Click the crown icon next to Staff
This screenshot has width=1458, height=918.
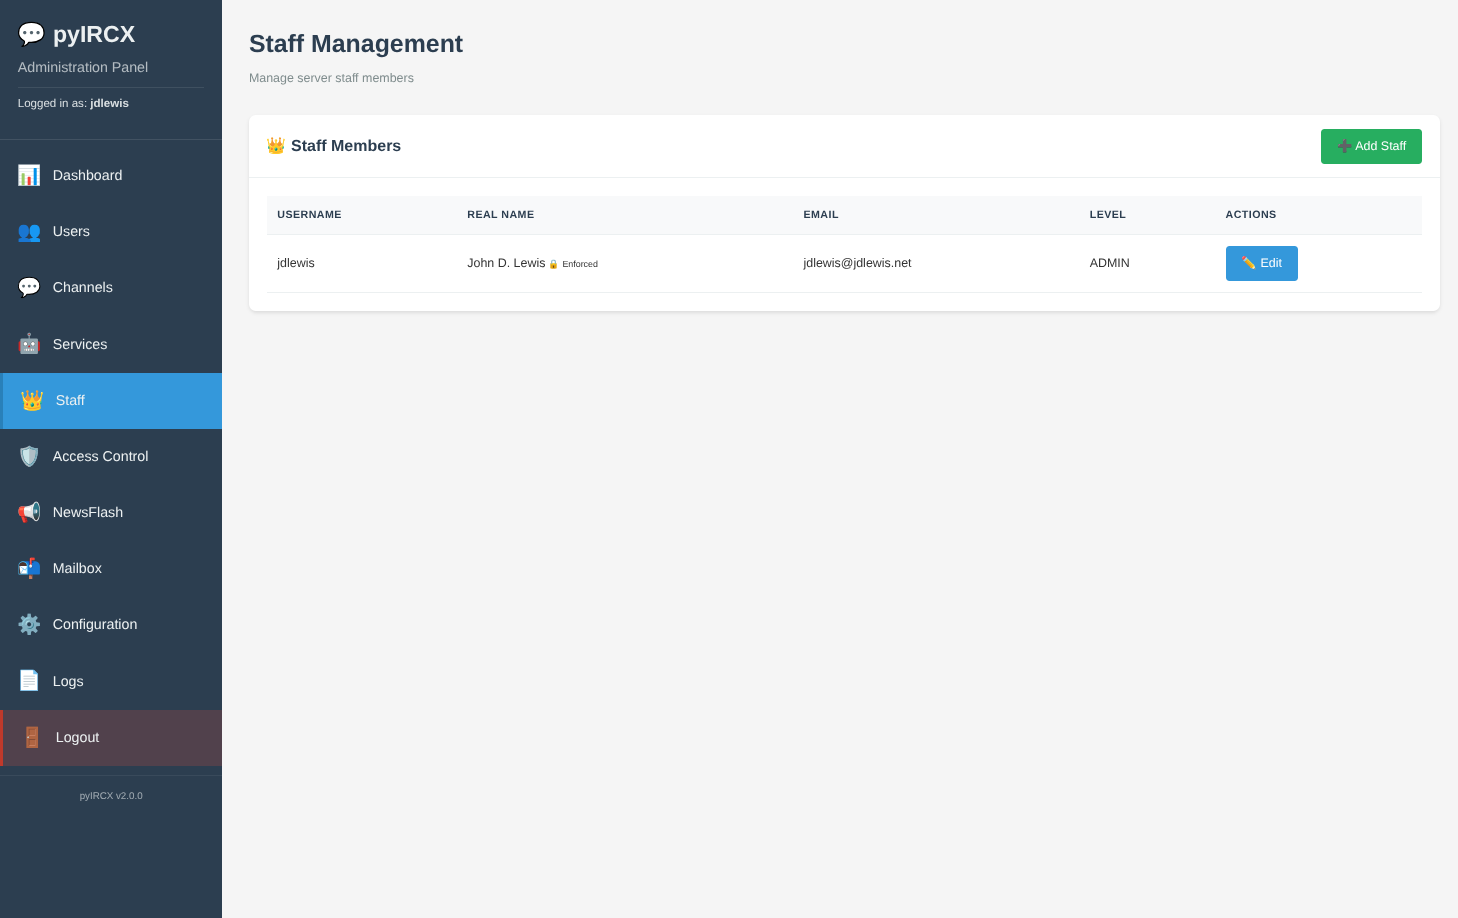(x=30, y=400)
